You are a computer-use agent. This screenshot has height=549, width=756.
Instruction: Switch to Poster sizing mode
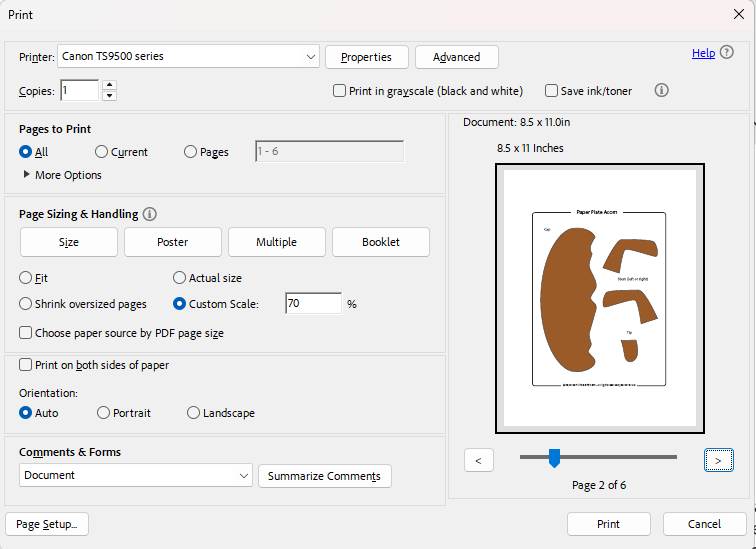pyautogui.click(x=173, y=242)
